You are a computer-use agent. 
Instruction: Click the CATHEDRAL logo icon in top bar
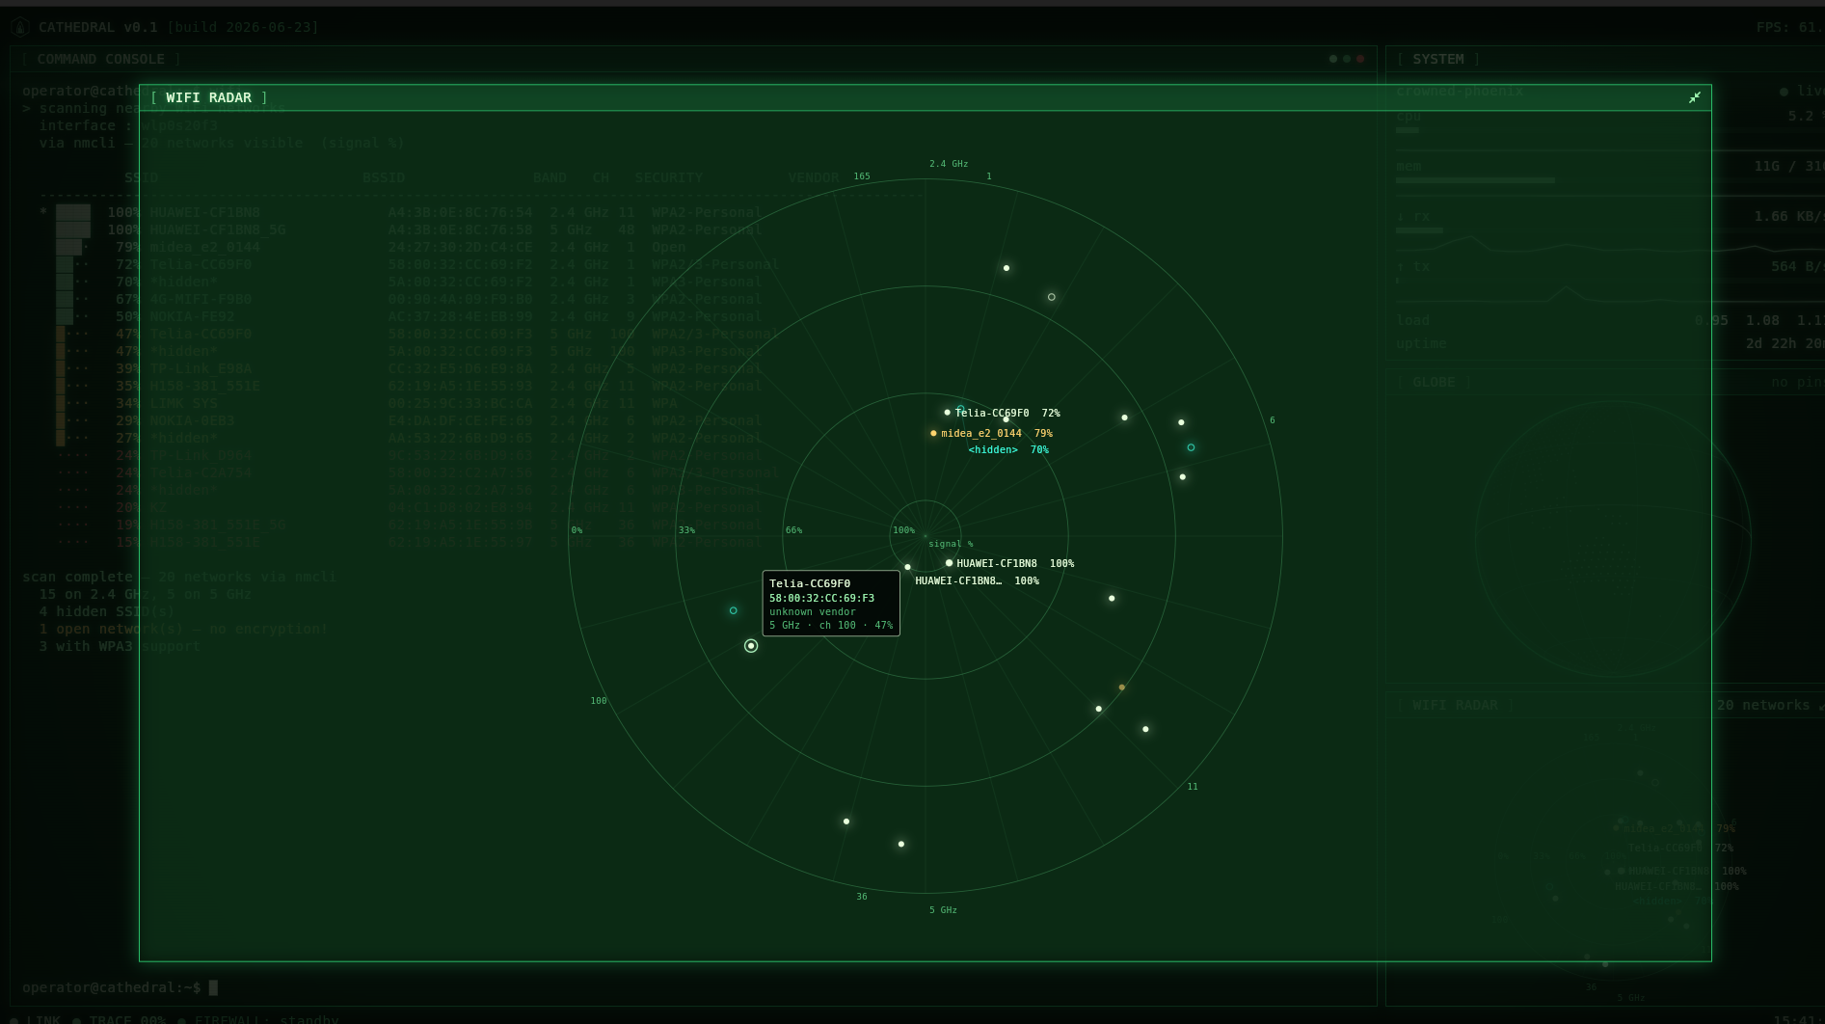click(x=20, y=27)
